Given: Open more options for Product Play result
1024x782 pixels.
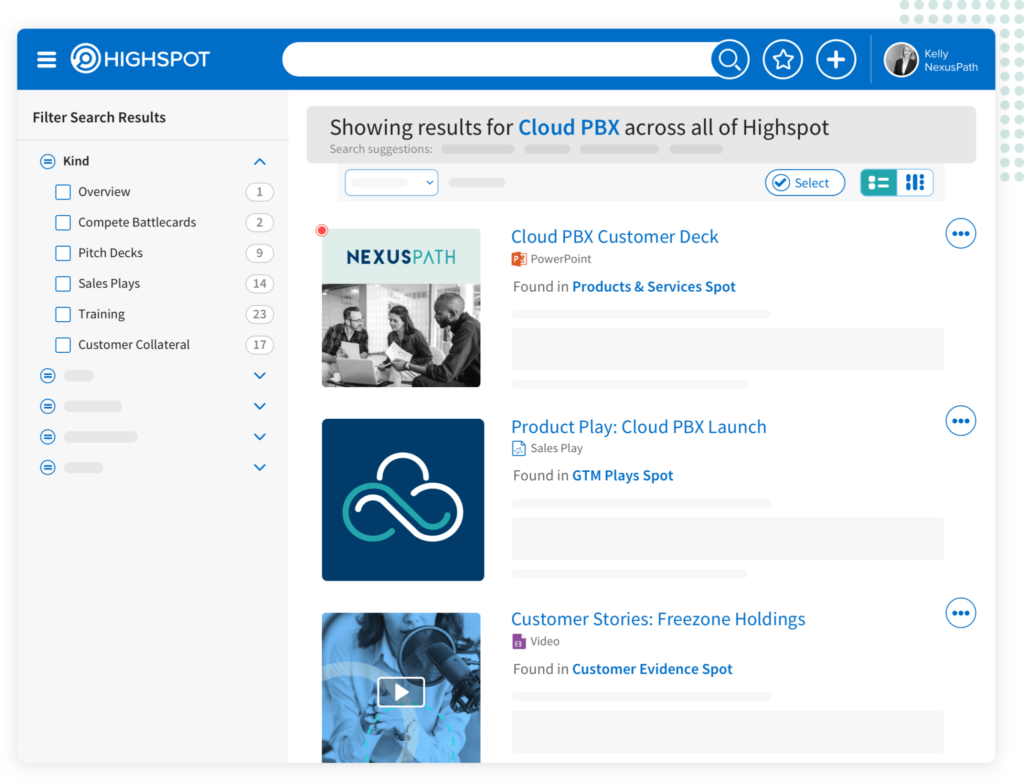Looking at the screenshot, I should (960, 421).
